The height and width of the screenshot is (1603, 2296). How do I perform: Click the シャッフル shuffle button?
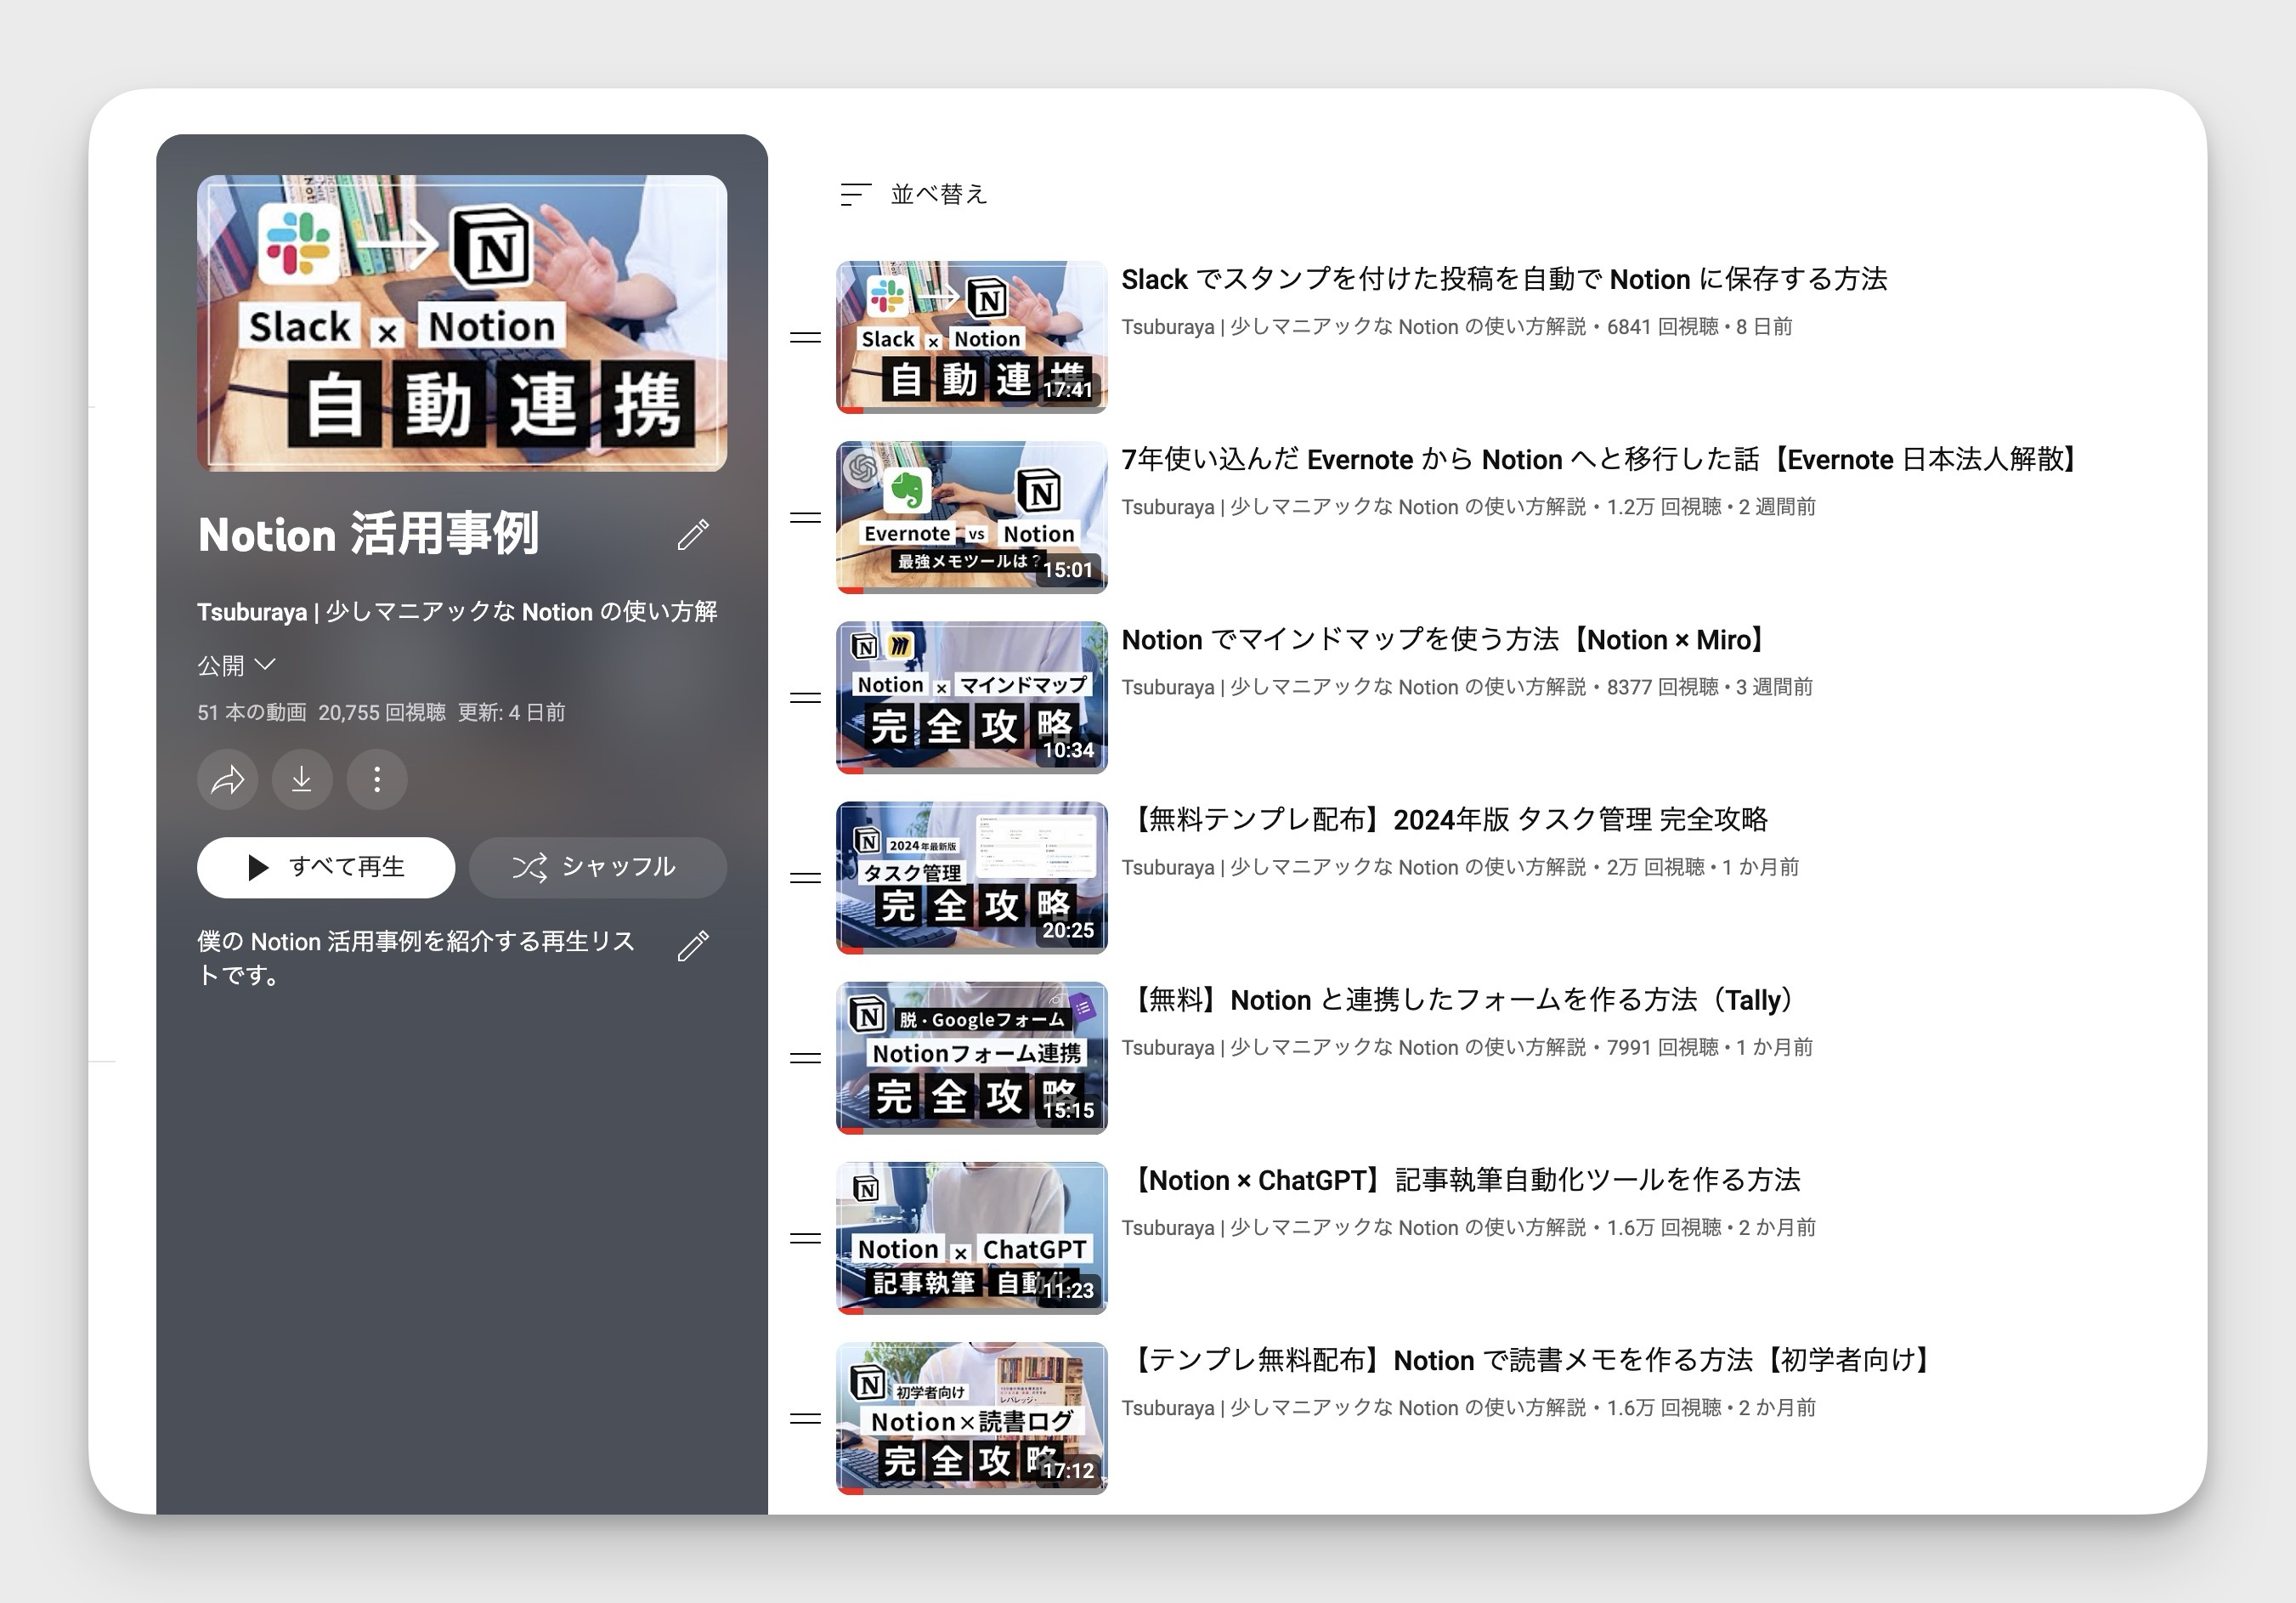(x=598, y=867)
